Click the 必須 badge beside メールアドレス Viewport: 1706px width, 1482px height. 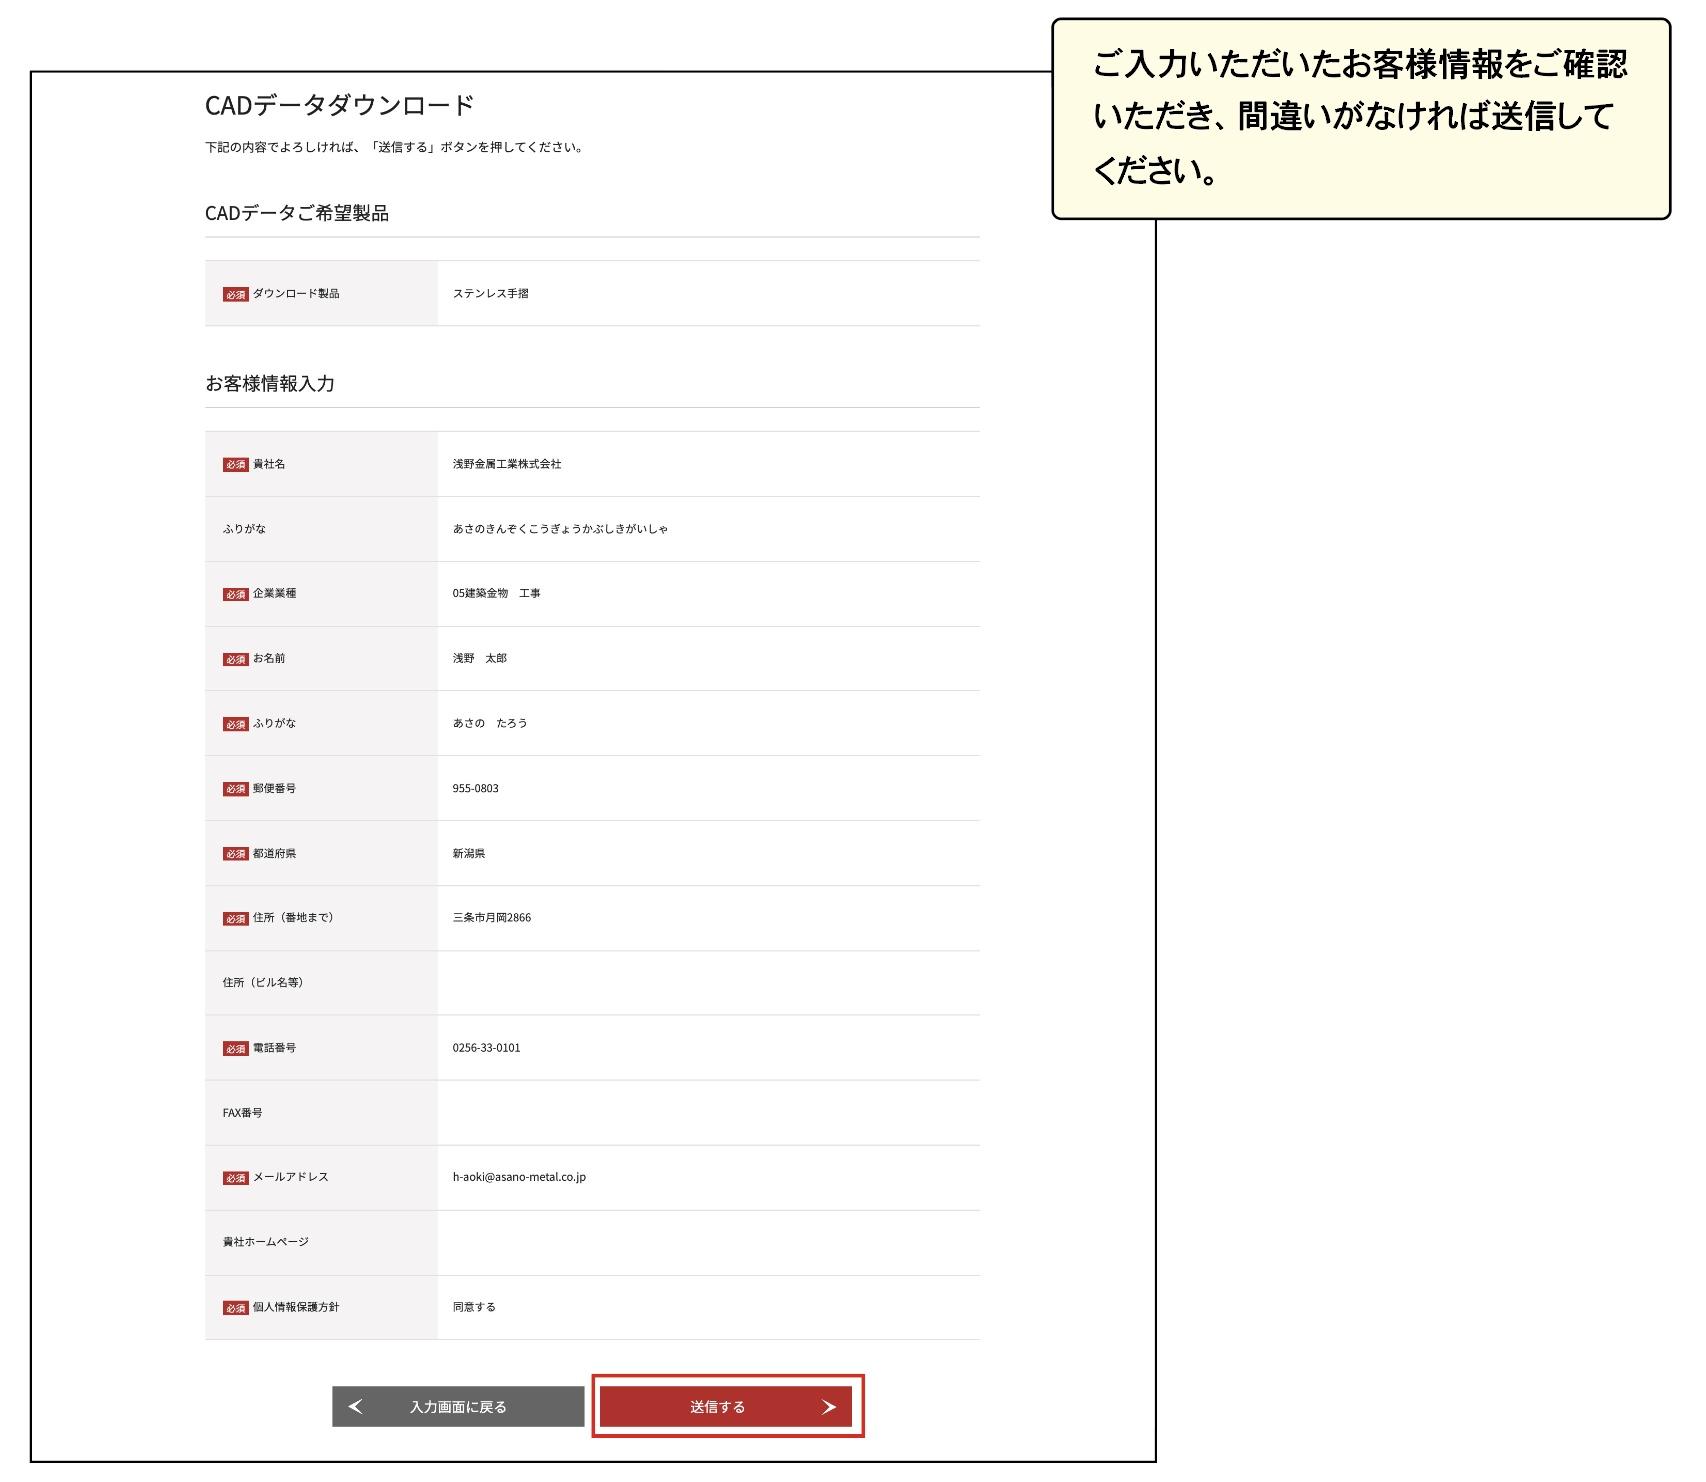(x=235, y=1178)
